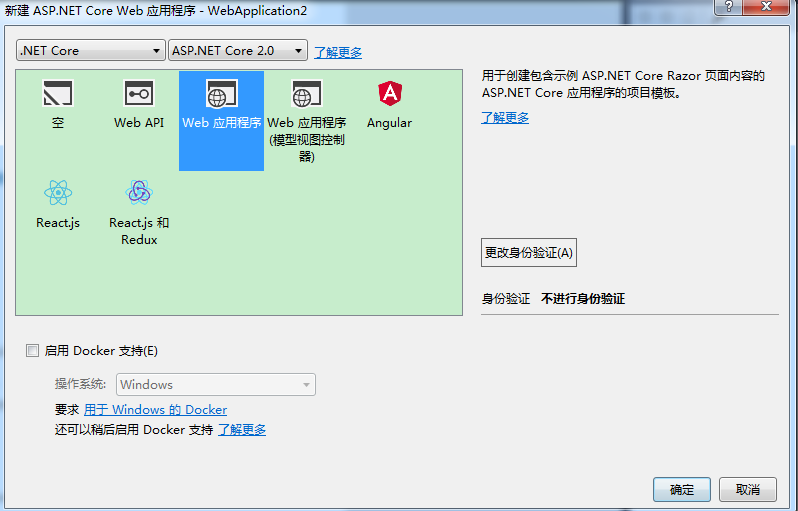Click the Web API template label
This screenshot has height=511, width=798.
click(x=139, y=123)
